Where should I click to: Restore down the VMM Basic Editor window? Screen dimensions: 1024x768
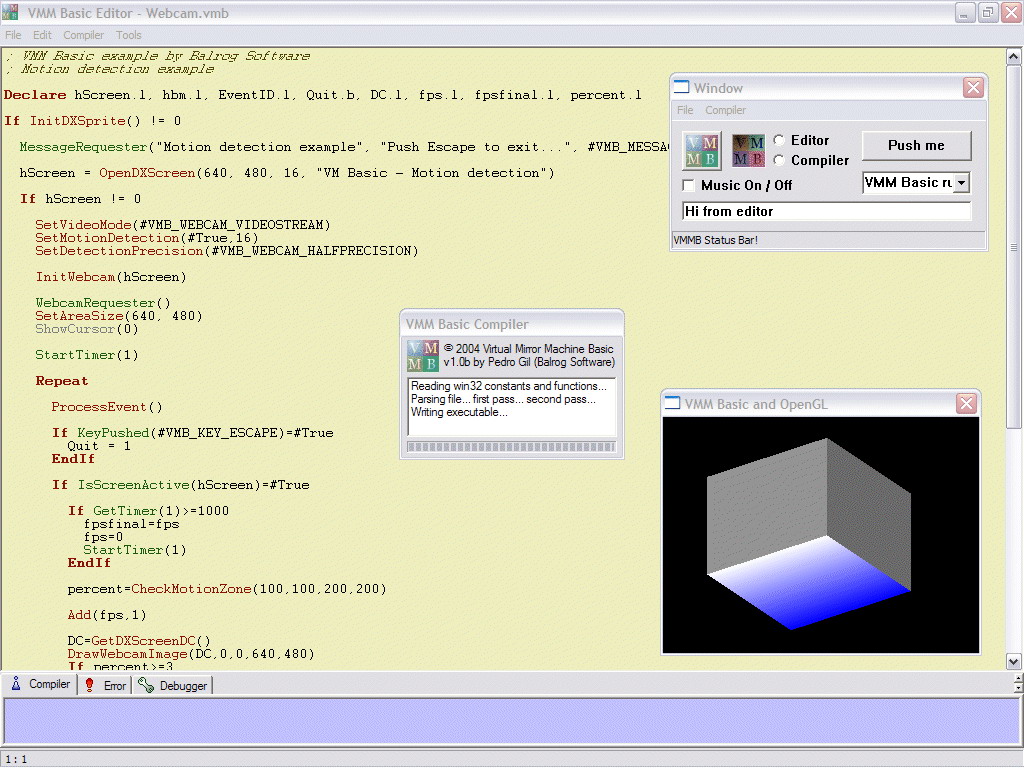pos(987,12)
